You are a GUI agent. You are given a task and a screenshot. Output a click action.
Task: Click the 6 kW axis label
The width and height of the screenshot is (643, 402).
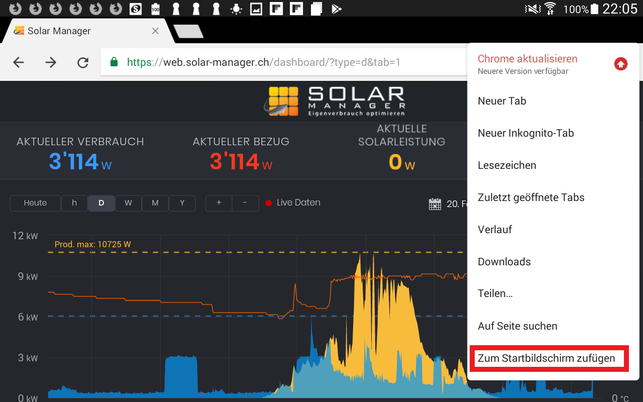27,317
